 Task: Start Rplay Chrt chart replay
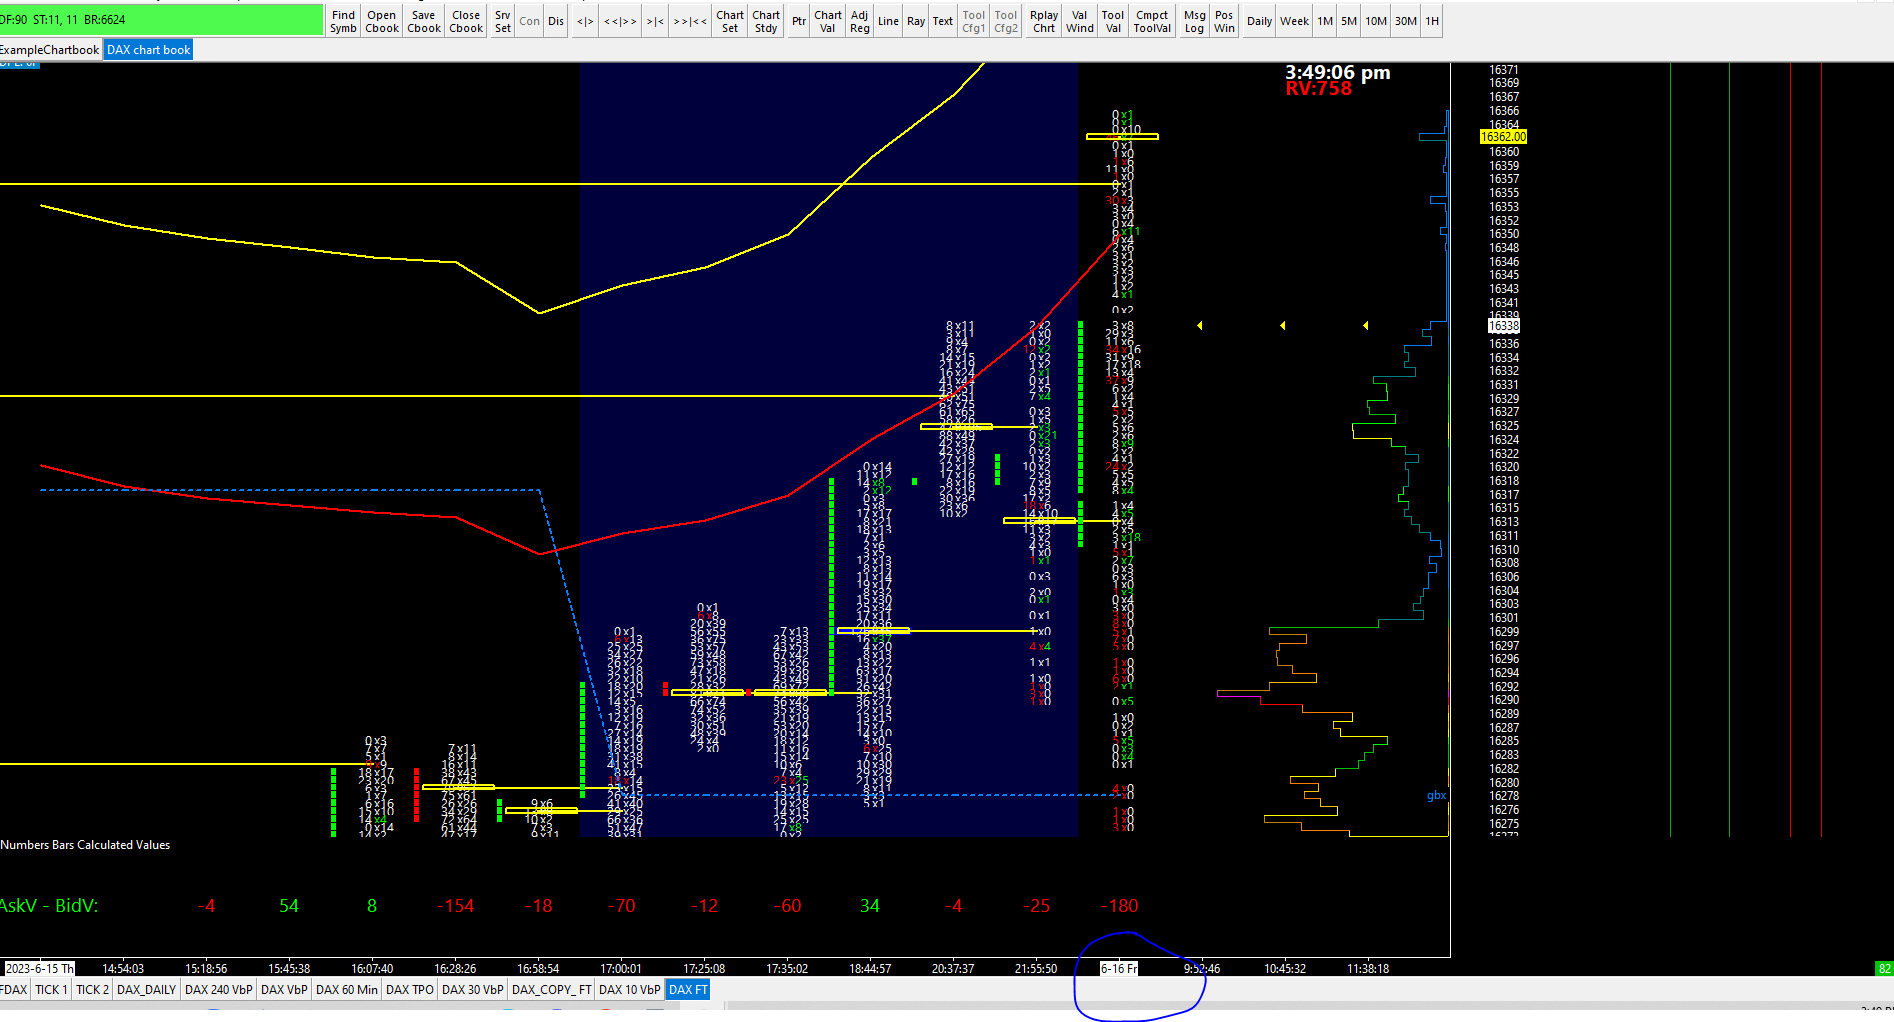pyautogui.click(x=1044, y=21)
